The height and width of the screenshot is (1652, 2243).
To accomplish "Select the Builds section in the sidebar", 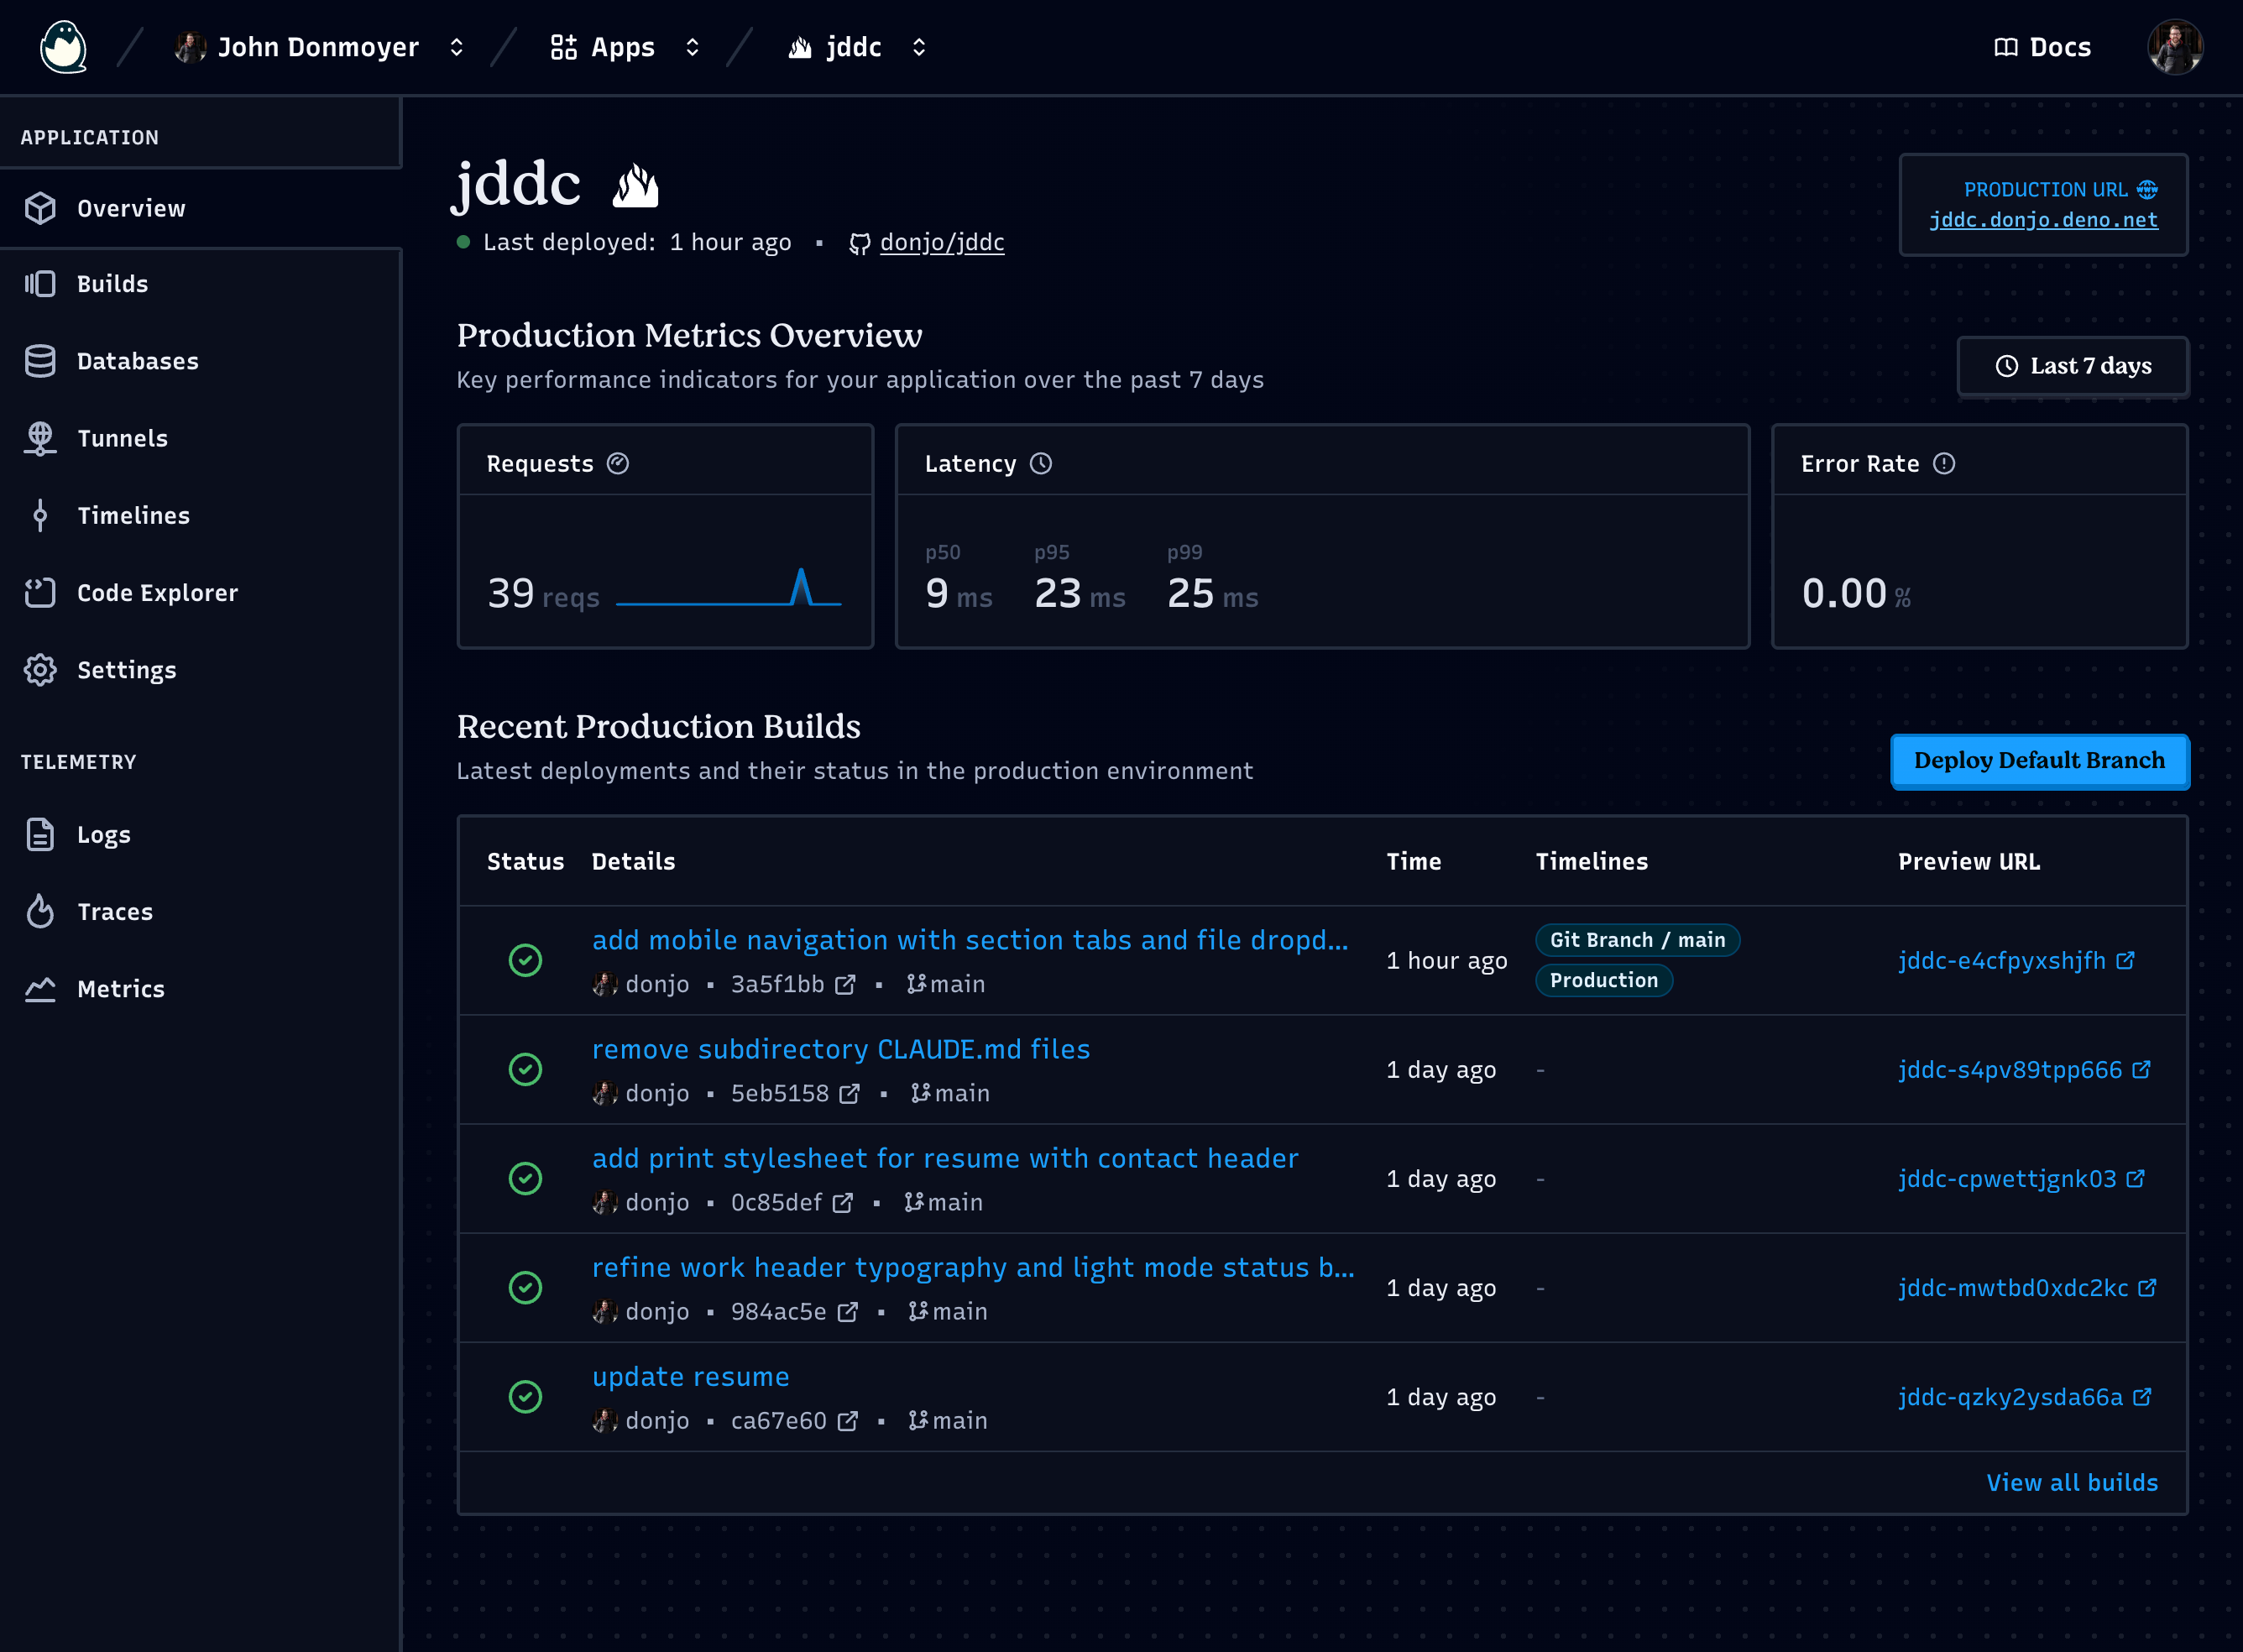I will click(112, 284).
